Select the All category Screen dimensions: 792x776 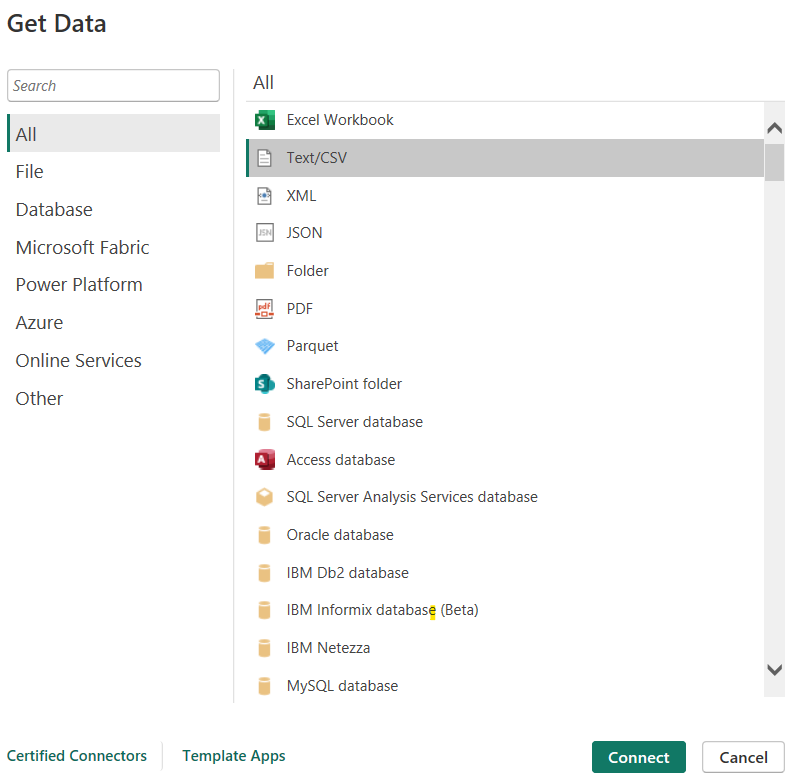tap(114, 133)
